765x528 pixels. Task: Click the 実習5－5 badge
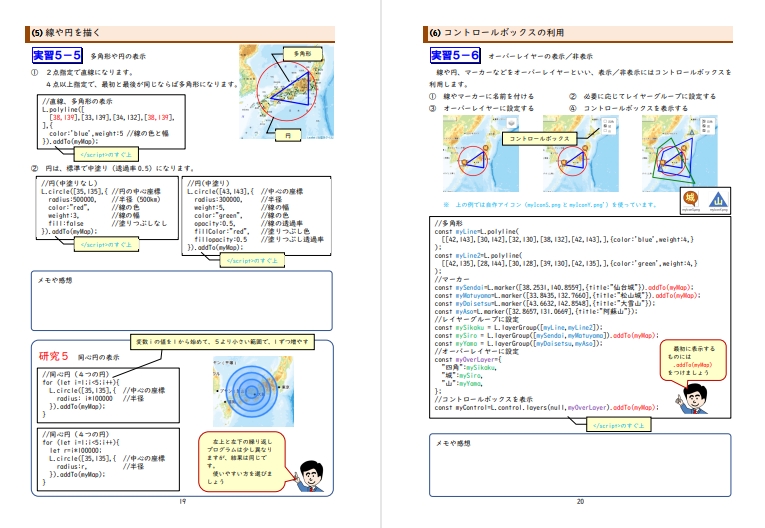pyautogui.click(x=57, y=55)
